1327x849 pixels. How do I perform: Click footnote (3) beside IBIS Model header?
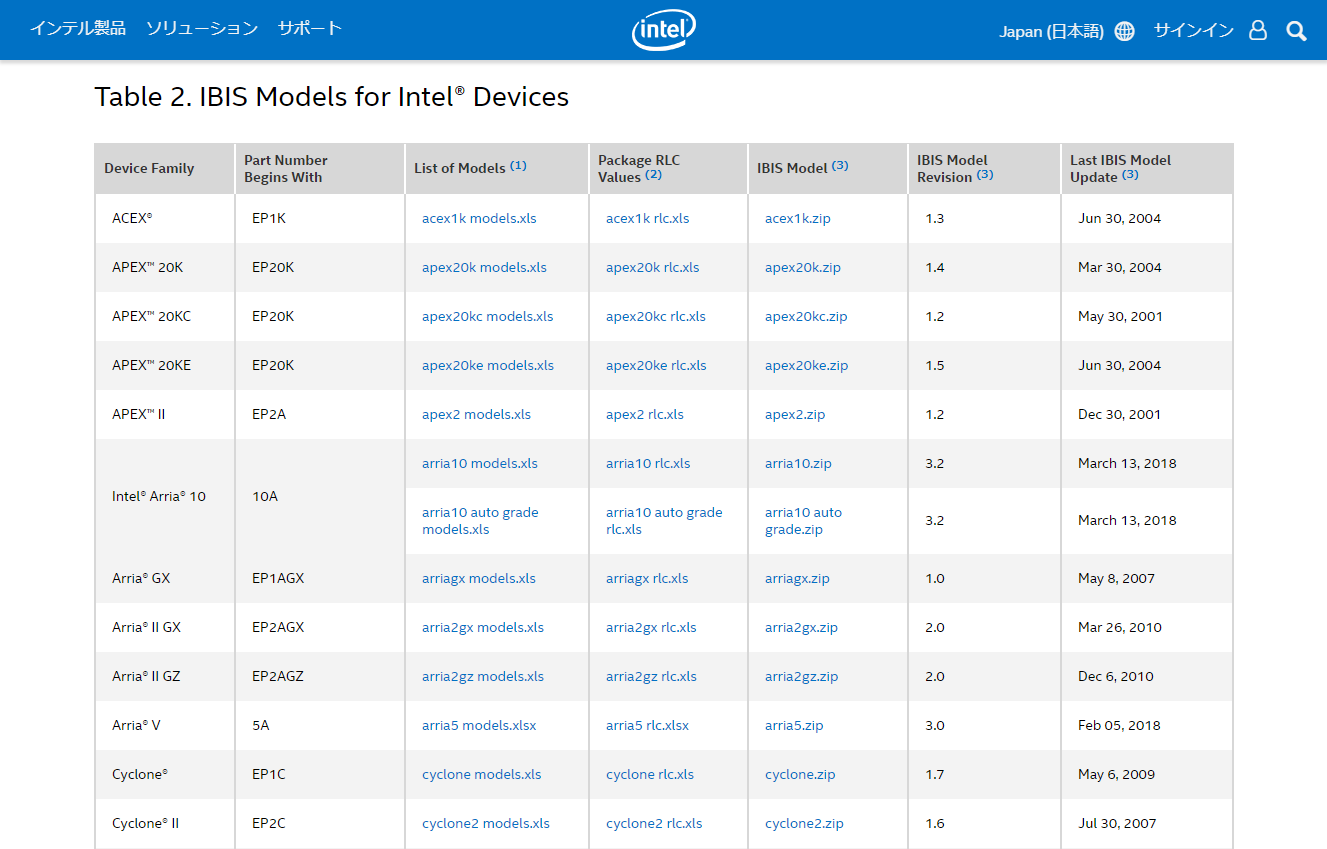click(x=840, y=166)
